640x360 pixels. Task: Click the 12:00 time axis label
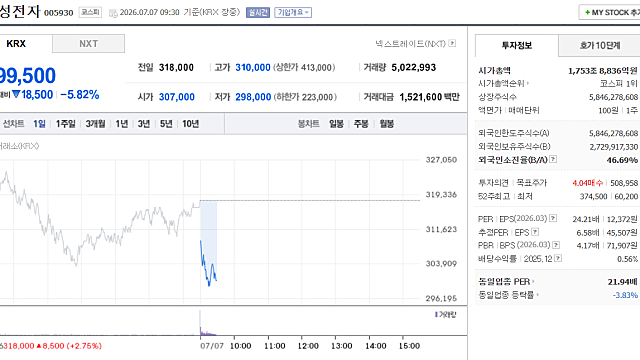(x=308, y=346)
